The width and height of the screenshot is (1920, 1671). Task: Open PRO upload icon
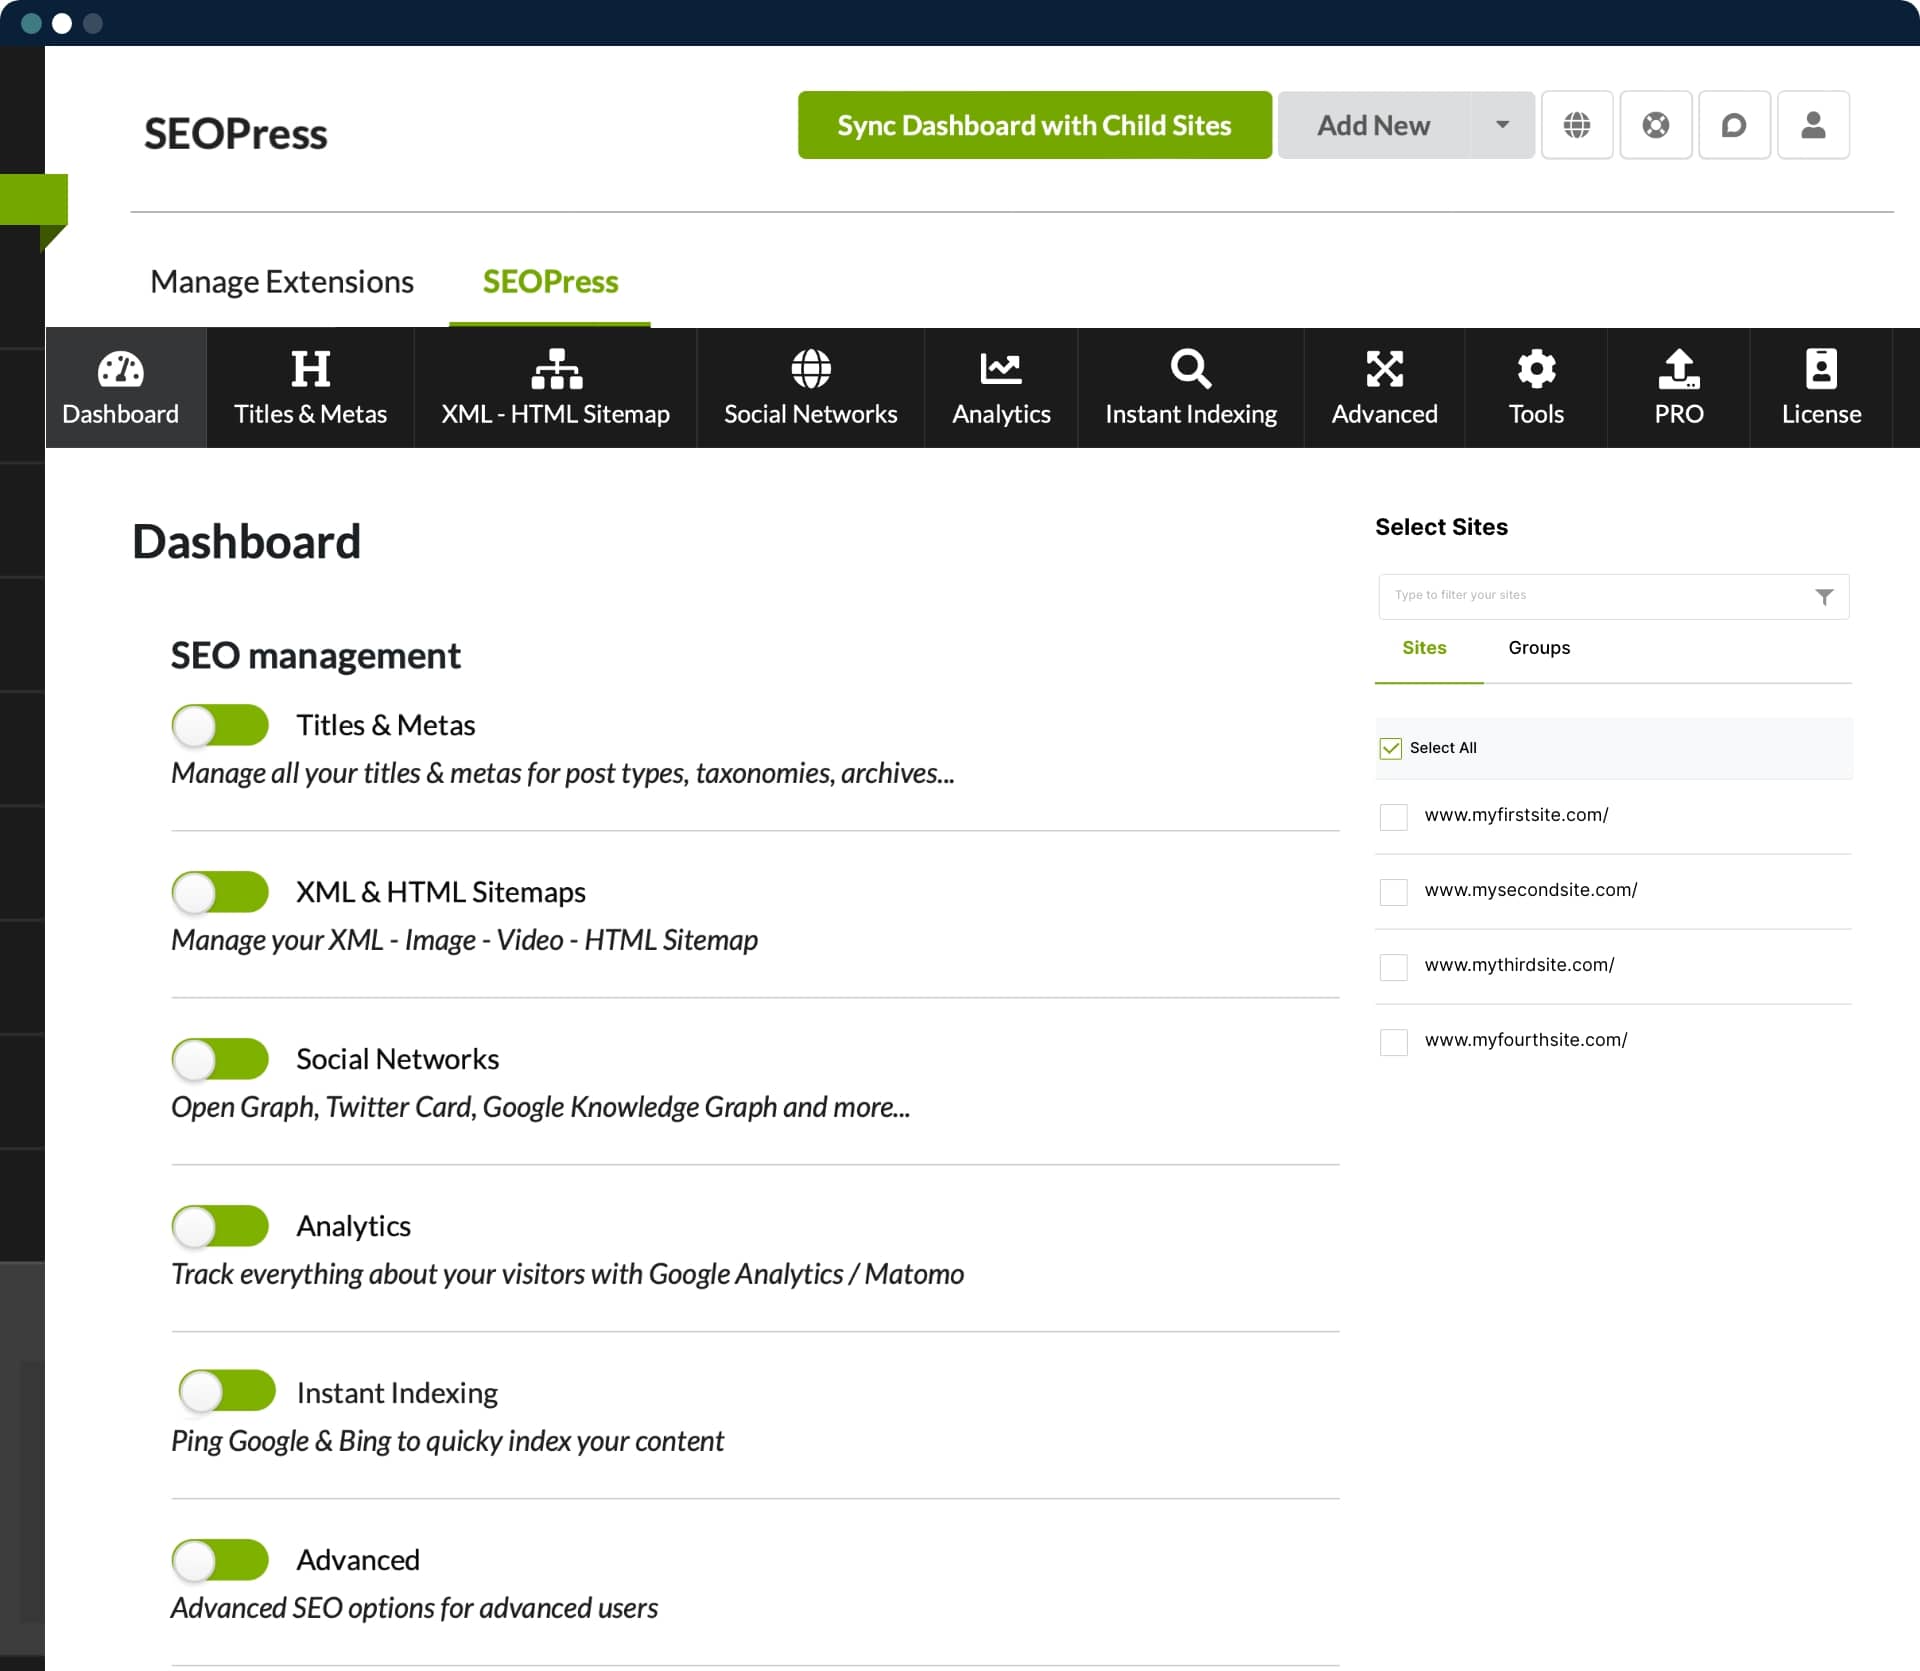click(x=1679, y=369)
